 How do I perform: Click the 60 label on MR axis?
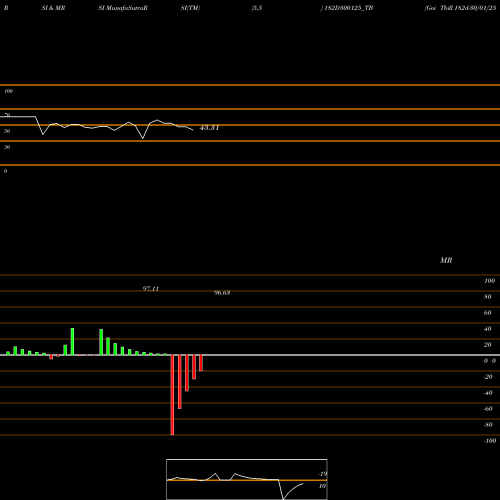488,313
